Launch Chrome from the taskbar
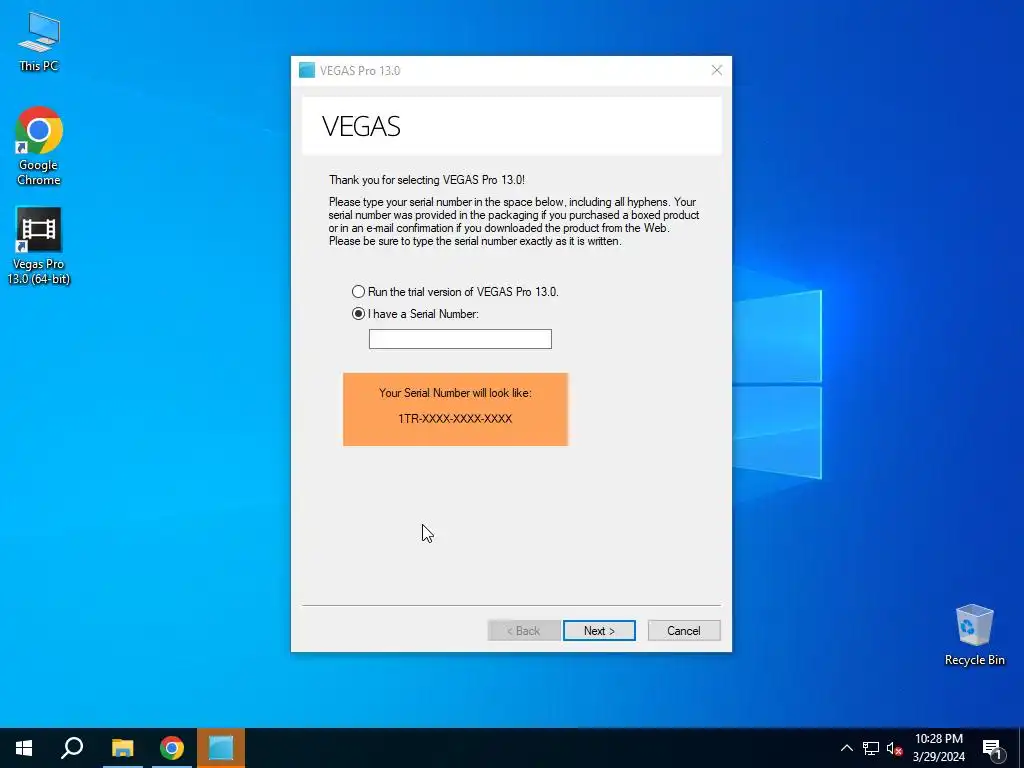 coord(172,748)
